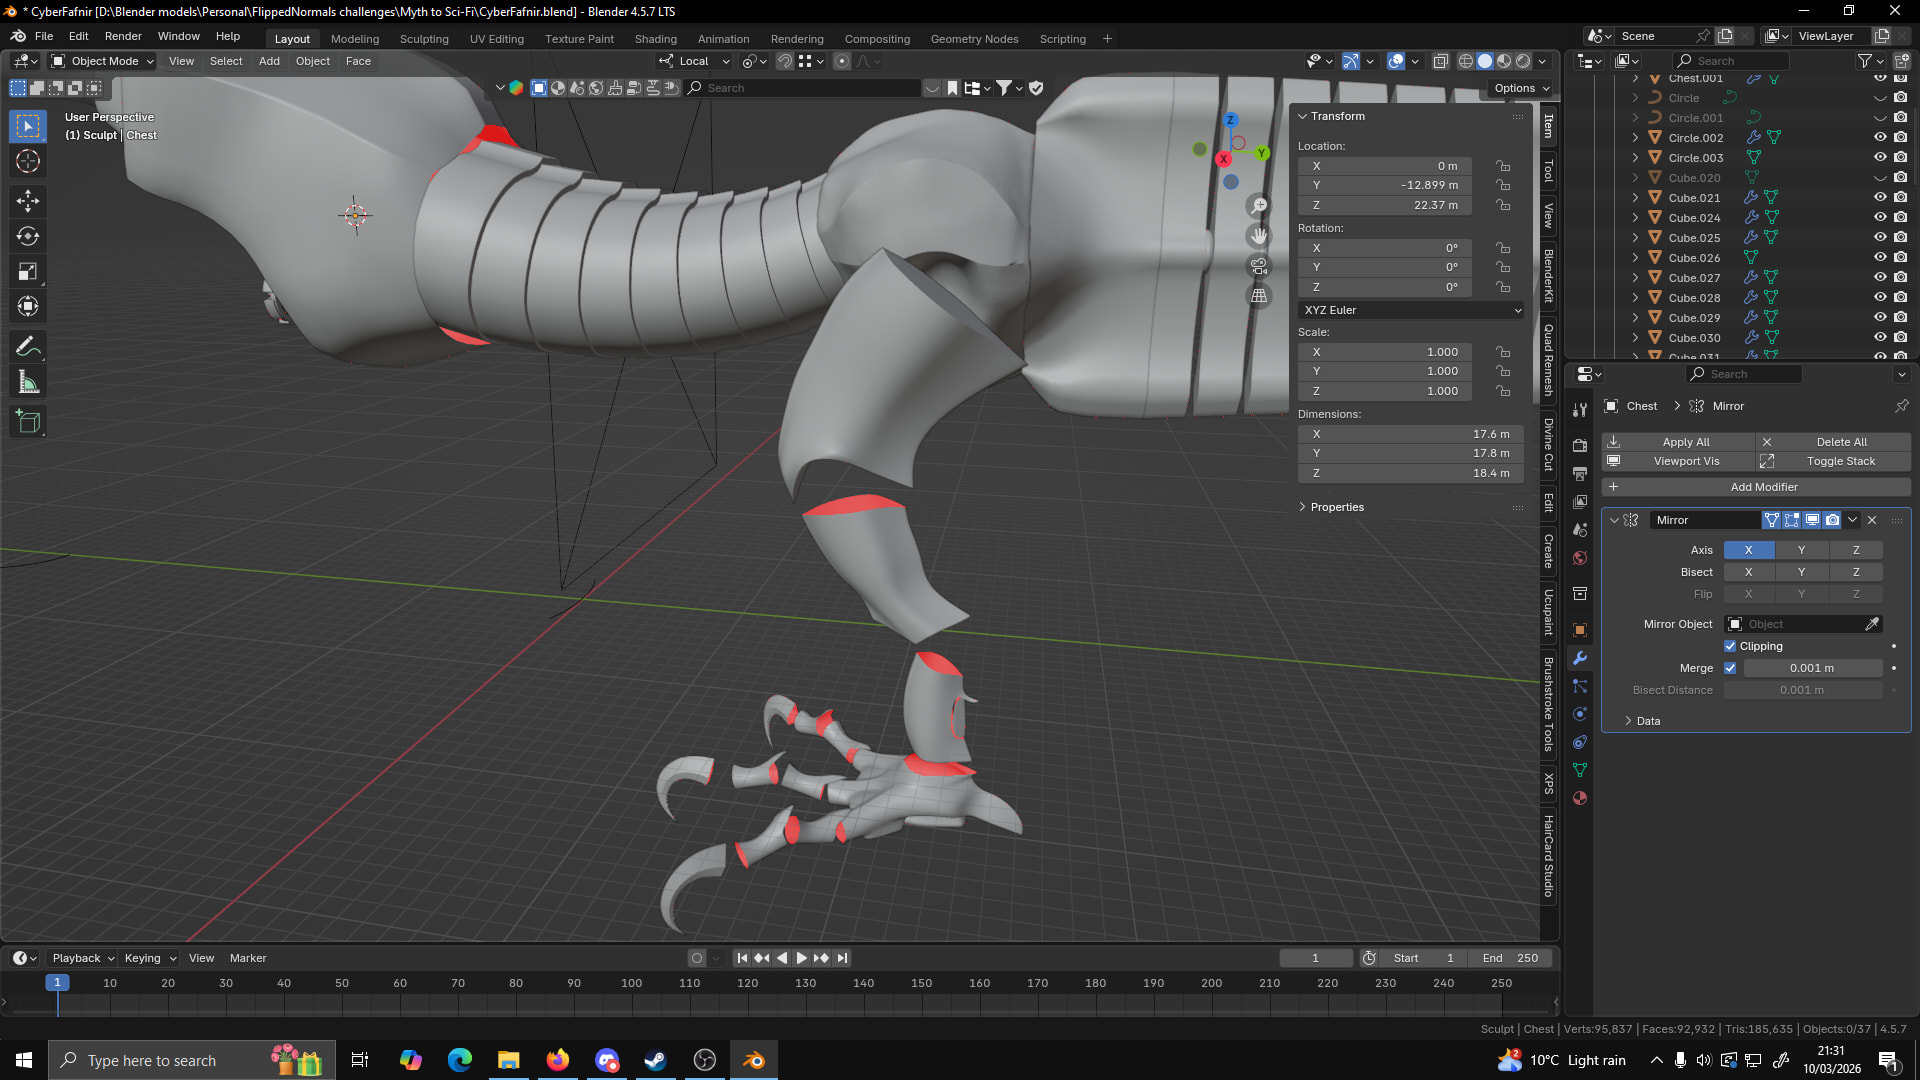The image size is (1920, 1080).
Task: Expand the Properties panel section
Action: [x=1336, y=507]
